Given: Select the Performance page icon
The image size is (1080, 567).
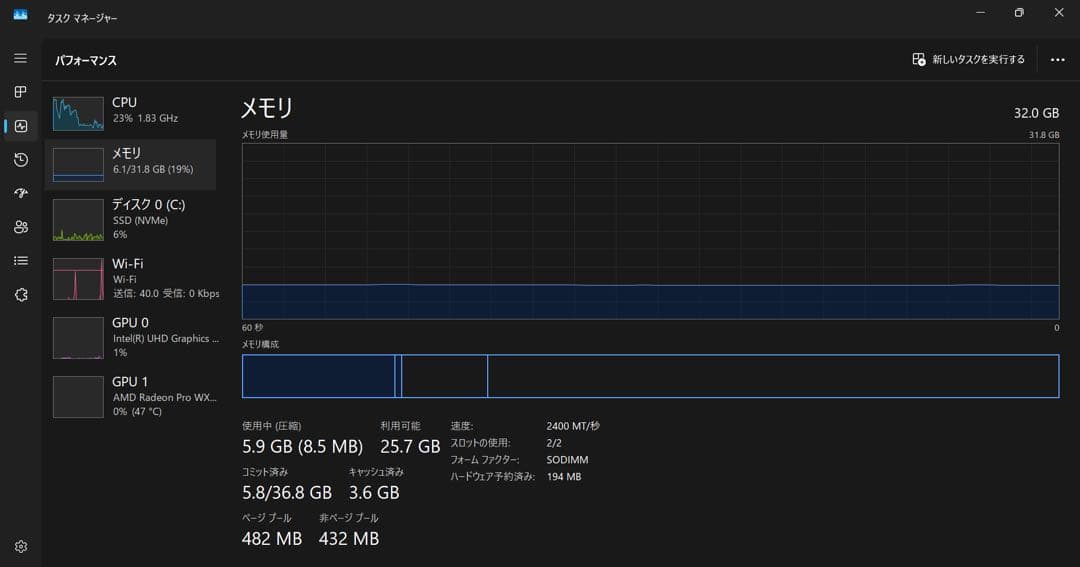Looking at the screenshot, I should [x=21, y=126].
